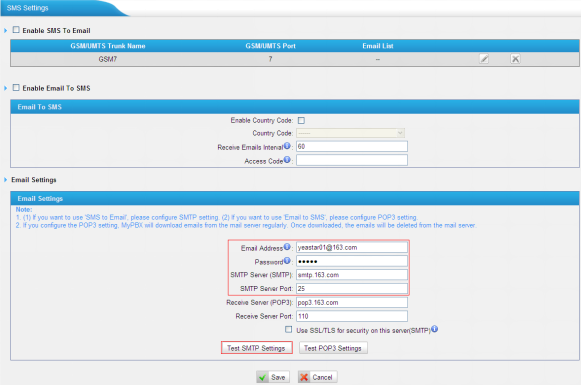The height and width of the screenshot is (385, 581).
Task: Edit the GSM7 trunk row
Action: pos(484,59)
